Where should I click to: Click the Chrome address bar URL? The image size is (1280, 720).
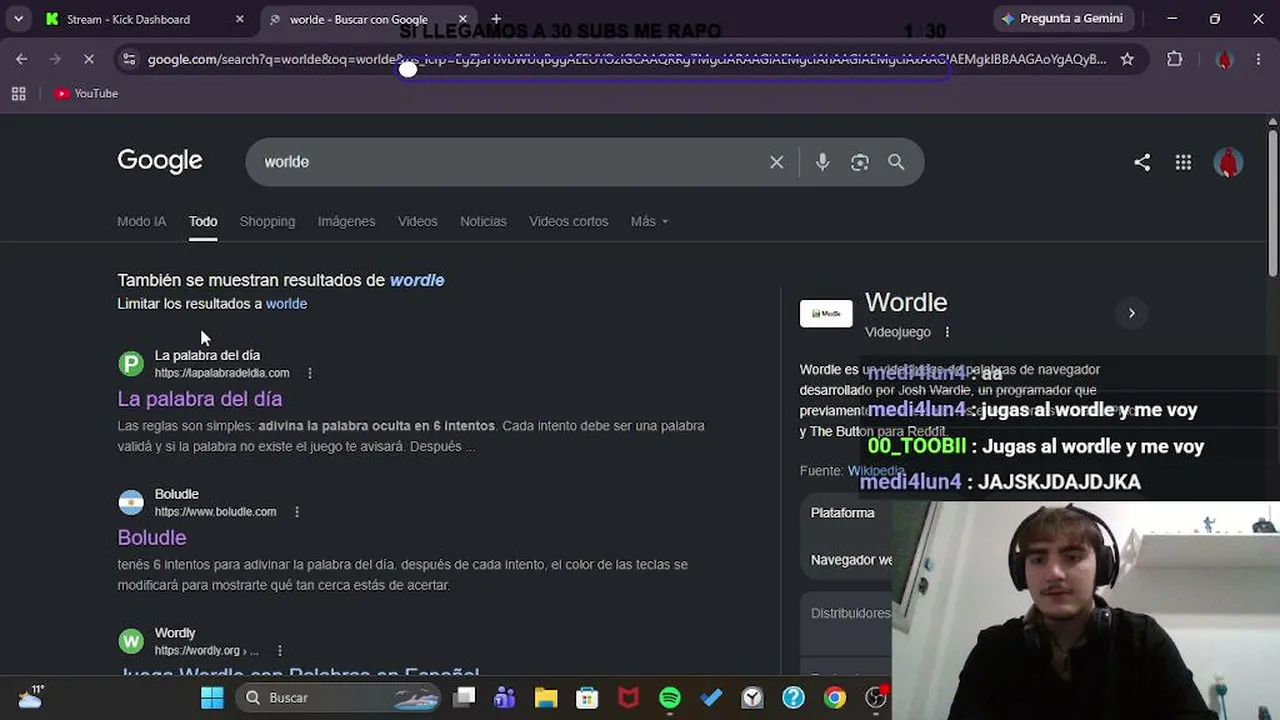point(627,59)
